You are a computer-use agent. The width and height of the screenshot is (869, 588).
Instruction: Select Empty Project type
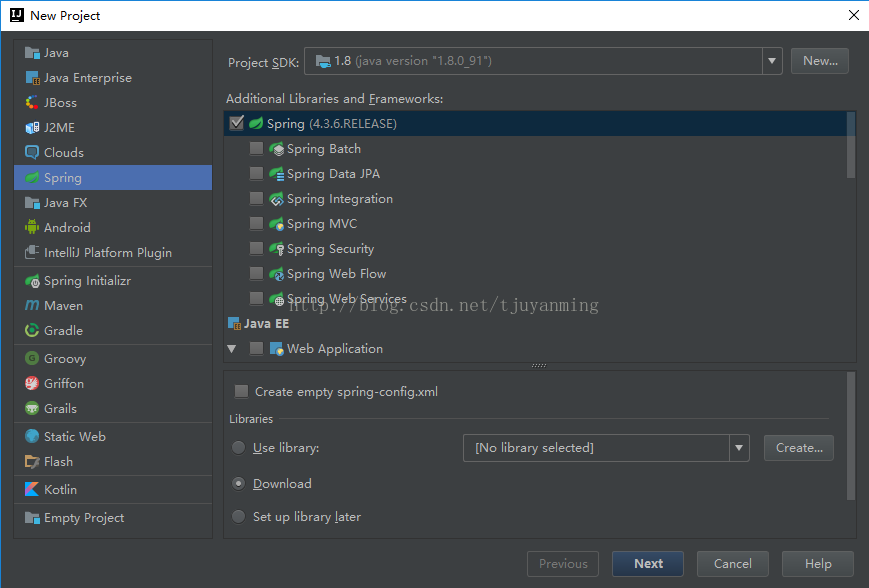(x=113, y=518)
